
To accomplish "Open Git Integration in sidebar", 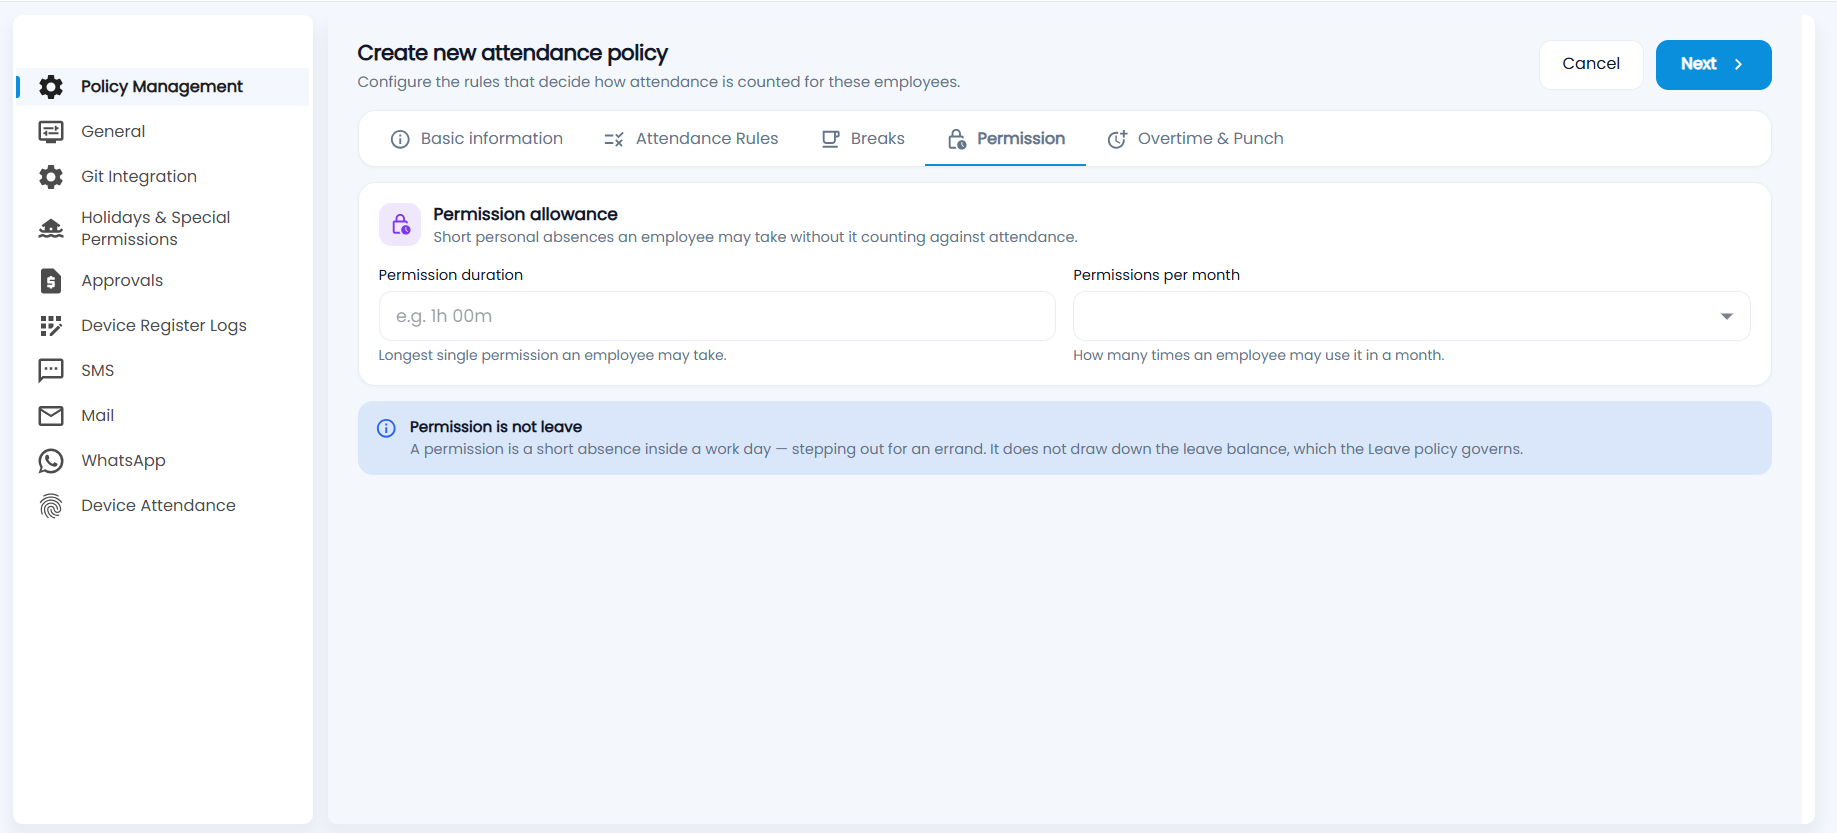I will [163, 177].
